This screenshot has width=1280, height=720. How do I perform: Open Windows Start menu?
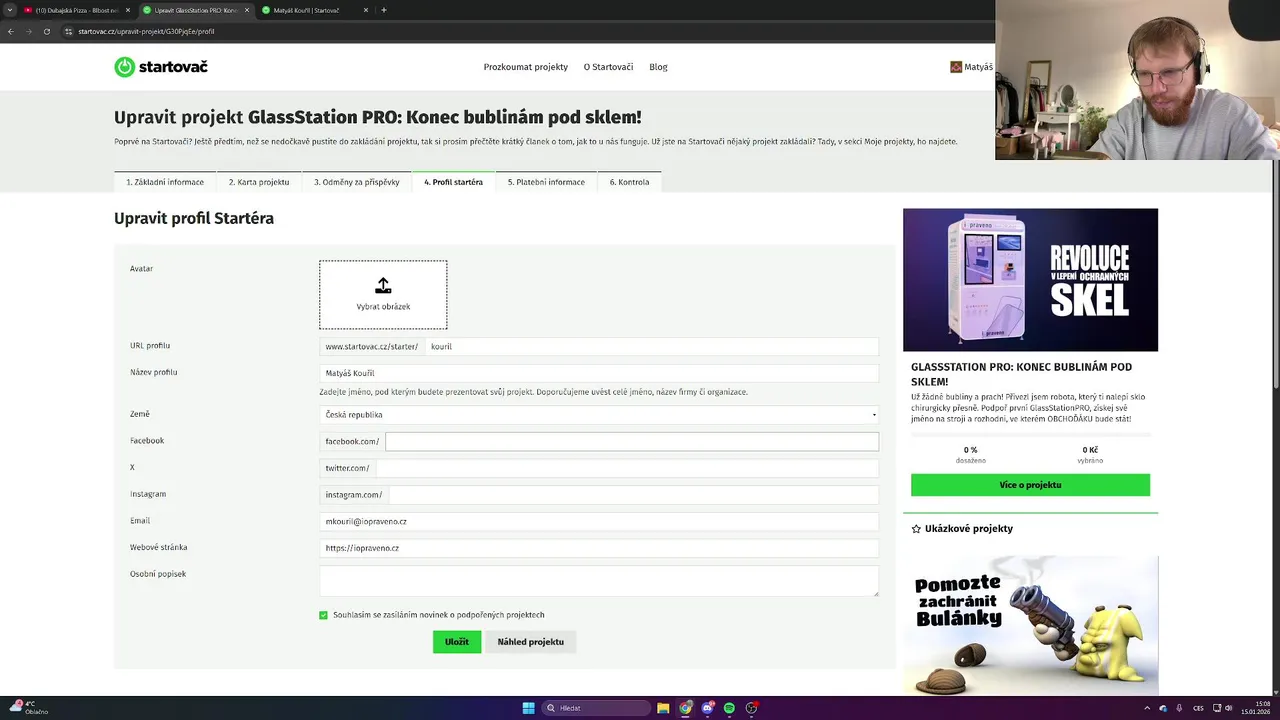(x=528, y=708)
